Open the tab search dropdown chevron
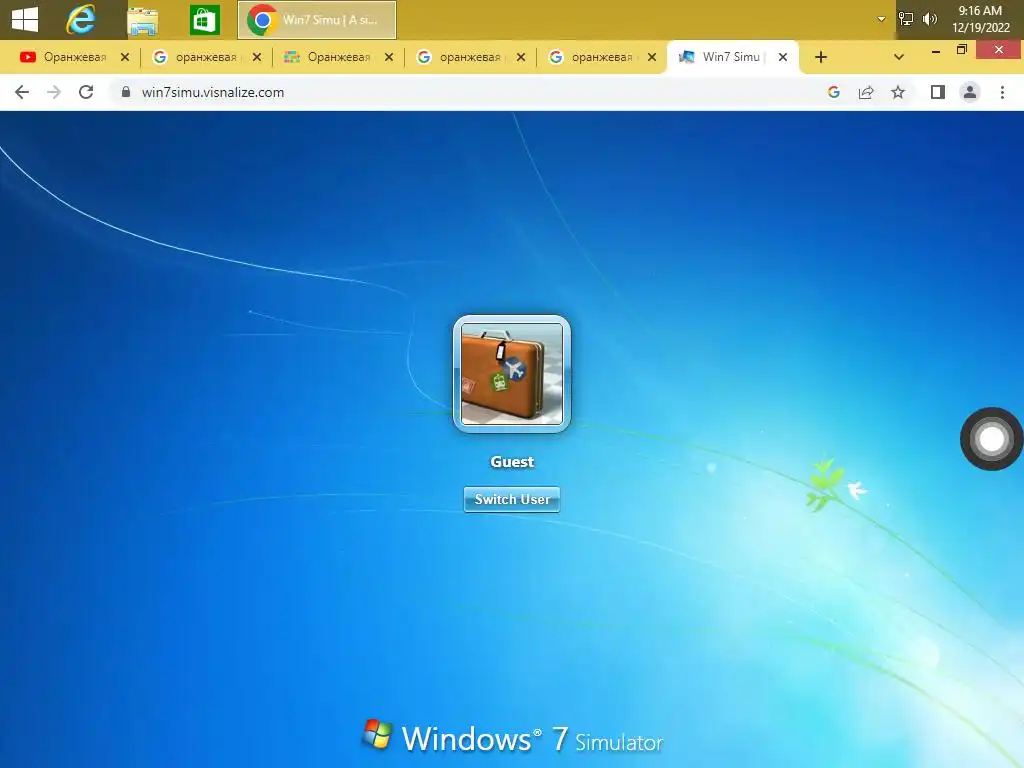1024x768 pixels. (899, 57)
